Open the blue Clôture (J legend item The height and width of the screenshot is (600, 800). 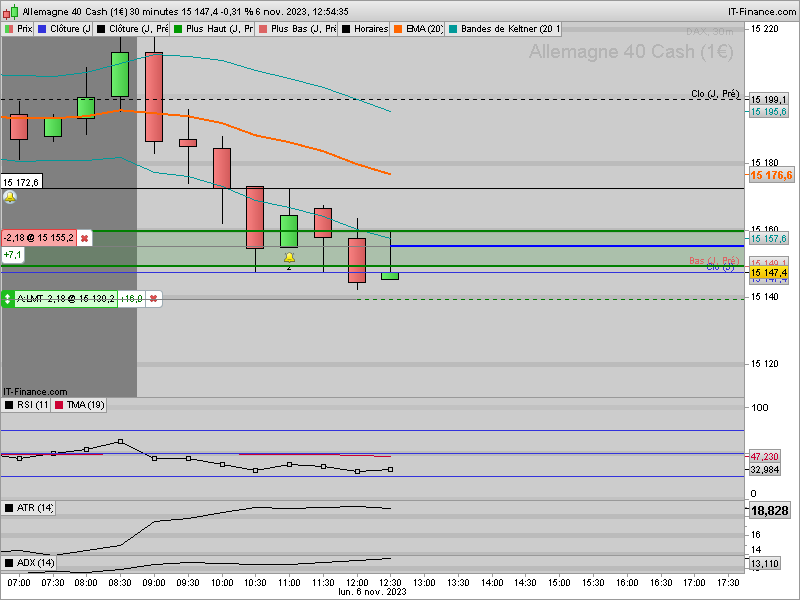coord(64,29)
